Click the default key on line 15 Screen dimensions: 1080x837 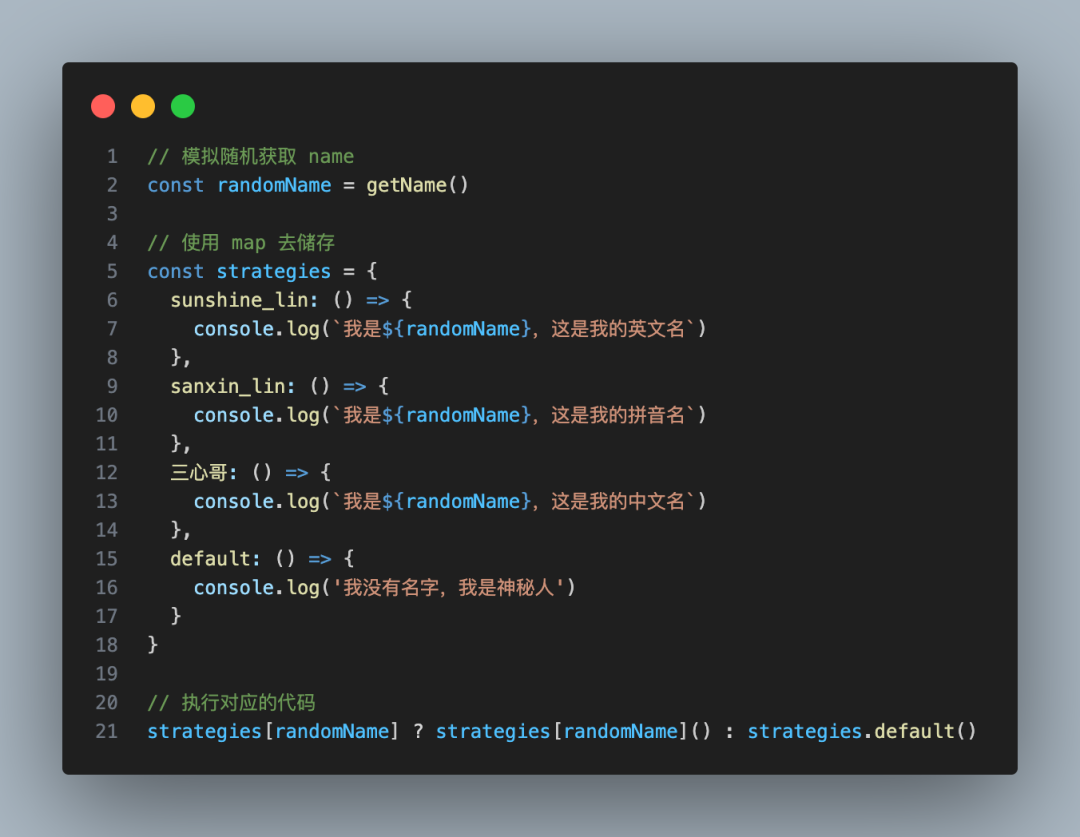210,558
